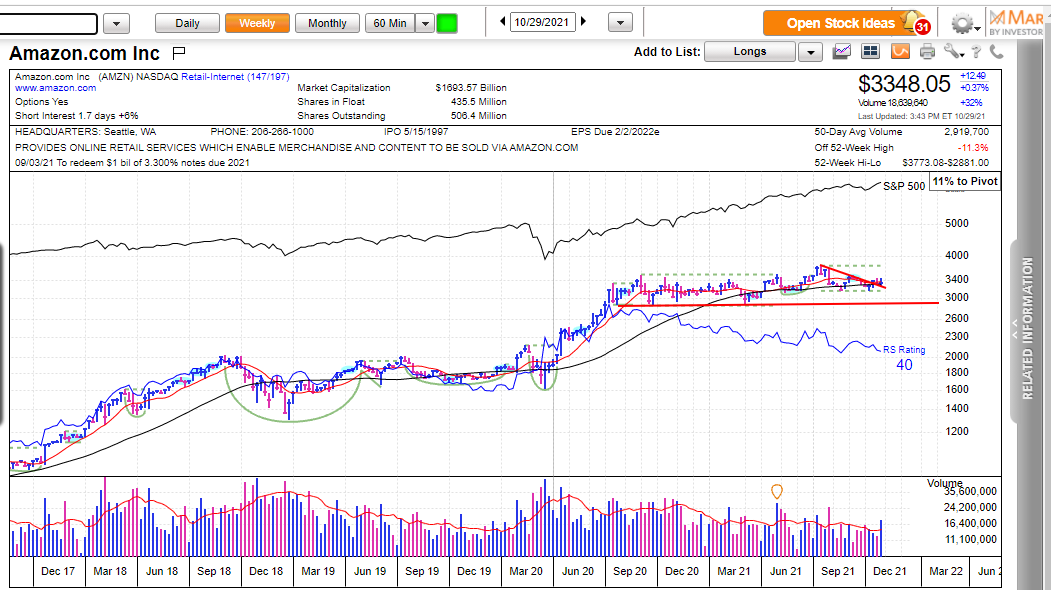Click the 11% to Pivot label
The height and width of the screenshot is (590, 1051).
pos(965,181)
